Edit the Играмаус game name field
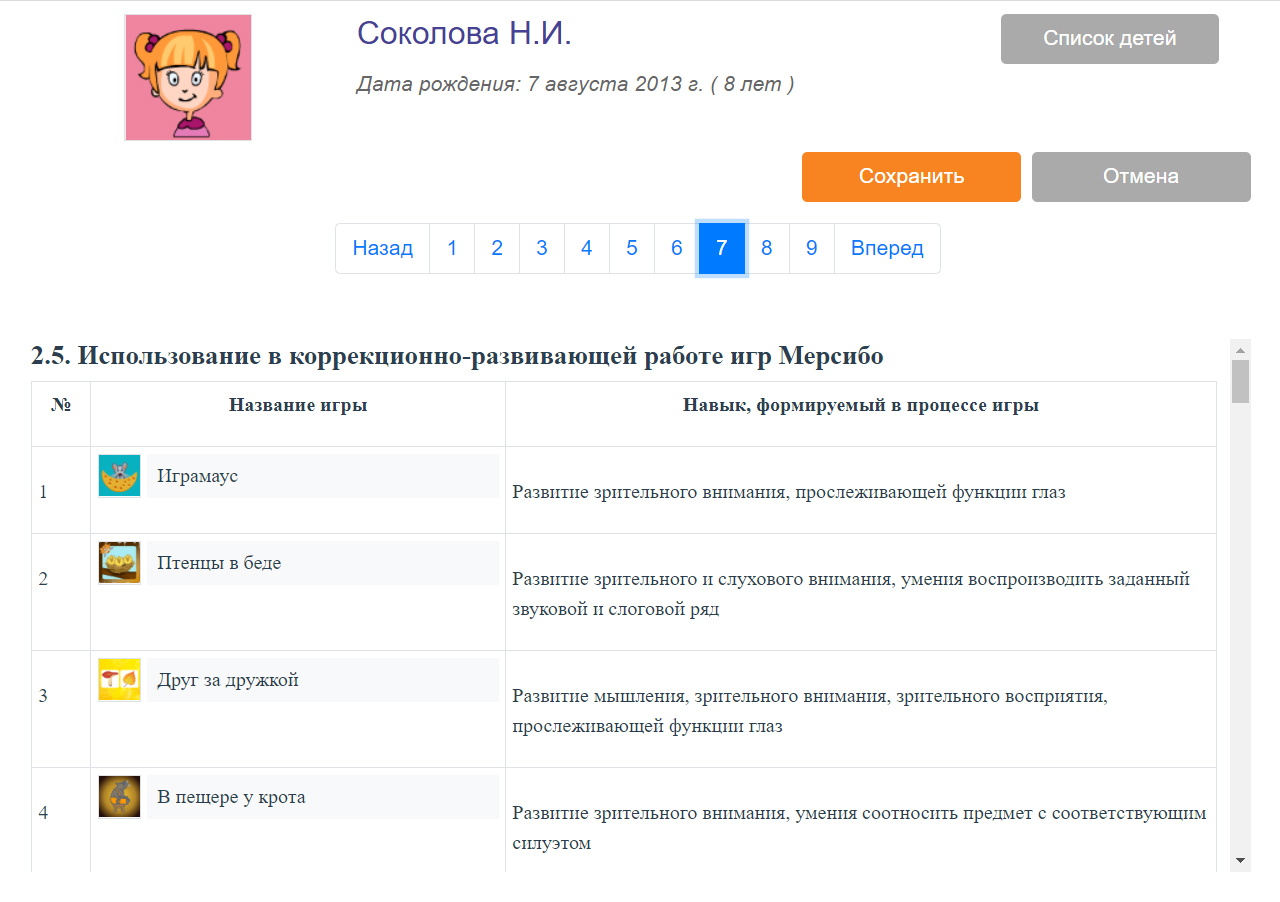Image resolution: width=1280 pixels, height=902 pixels. (x=322, y=476)
